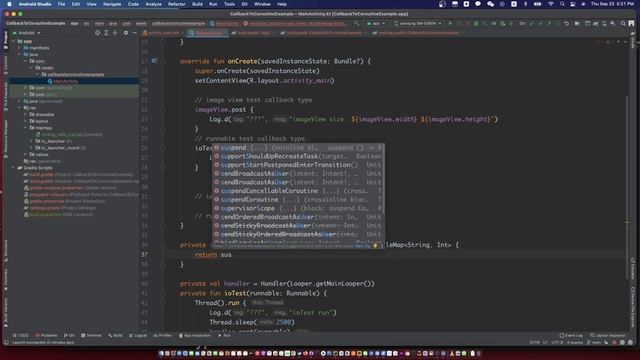Click the Undo arrow icon in the toolbar
This screenshot has height=360, width=640.
click(567, 23)
